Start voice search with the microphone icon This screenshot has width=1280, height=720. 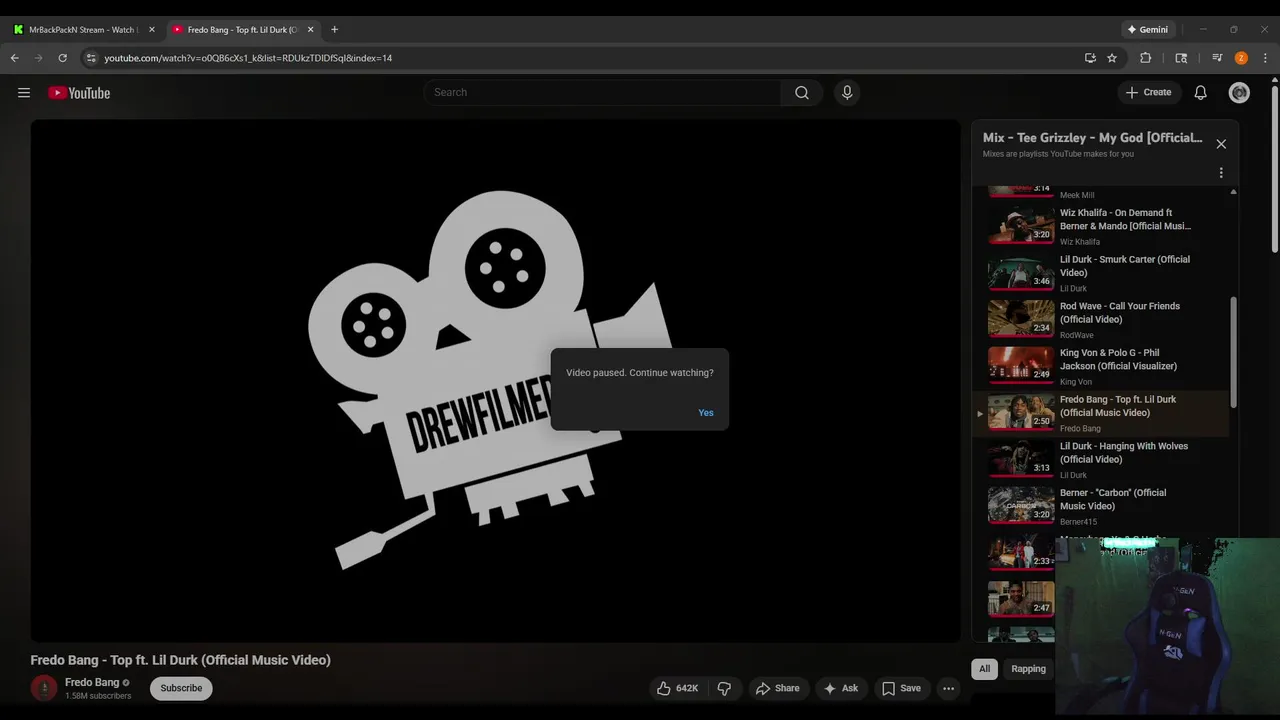pos(847,93)
